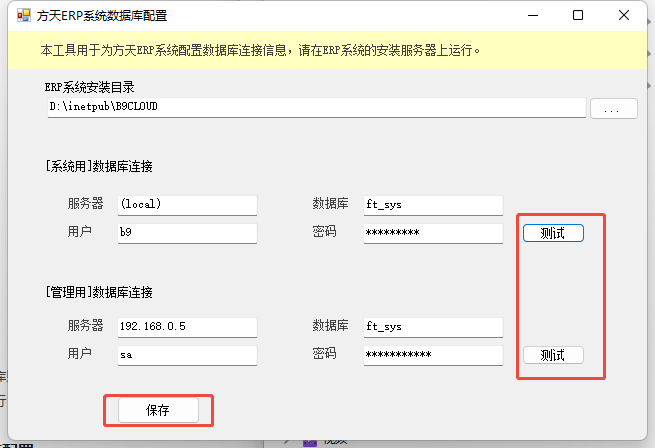Click the app icon in the title bar

click(x=23, y=15)
